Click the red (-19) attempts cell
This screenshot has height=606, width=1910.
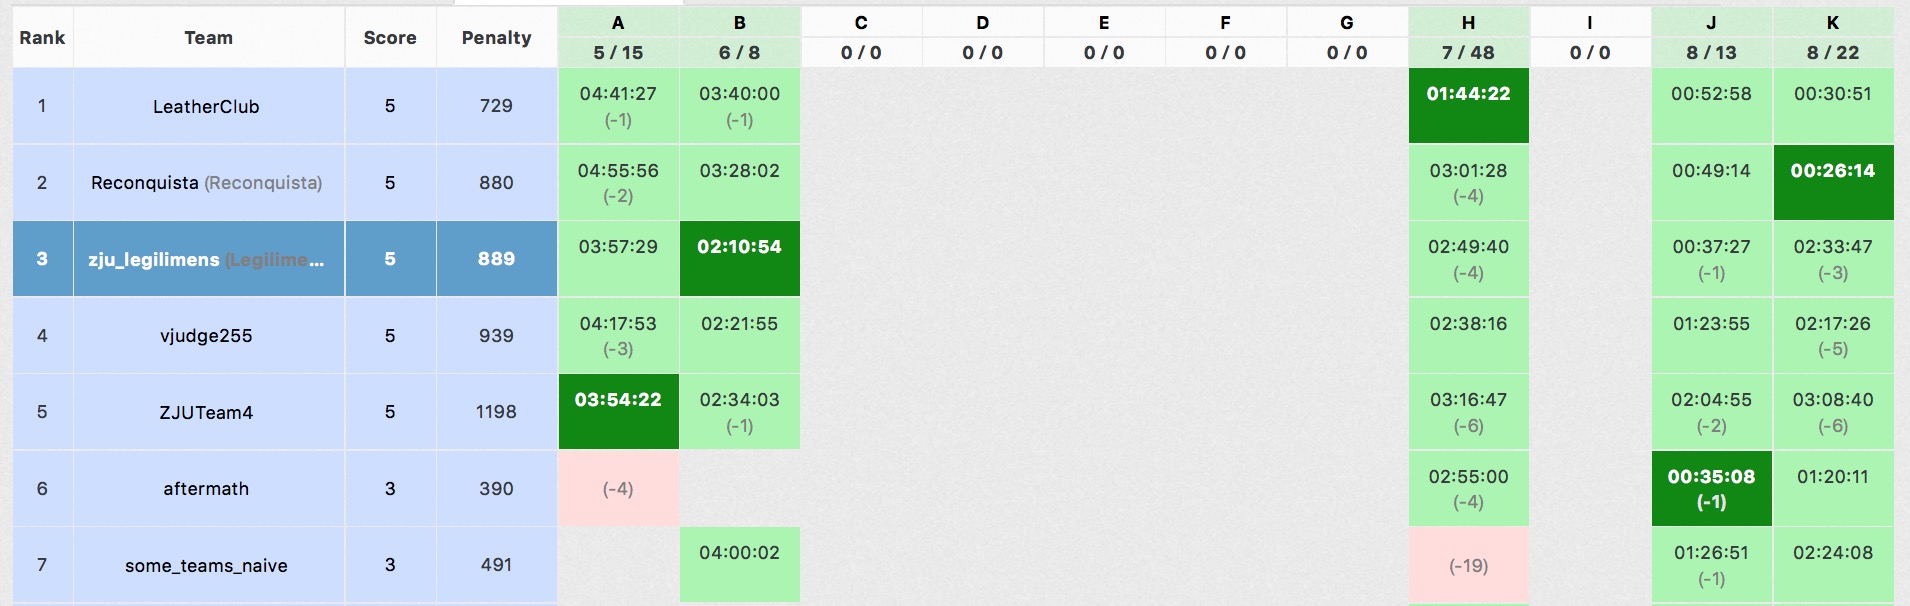pos(1468,566)
